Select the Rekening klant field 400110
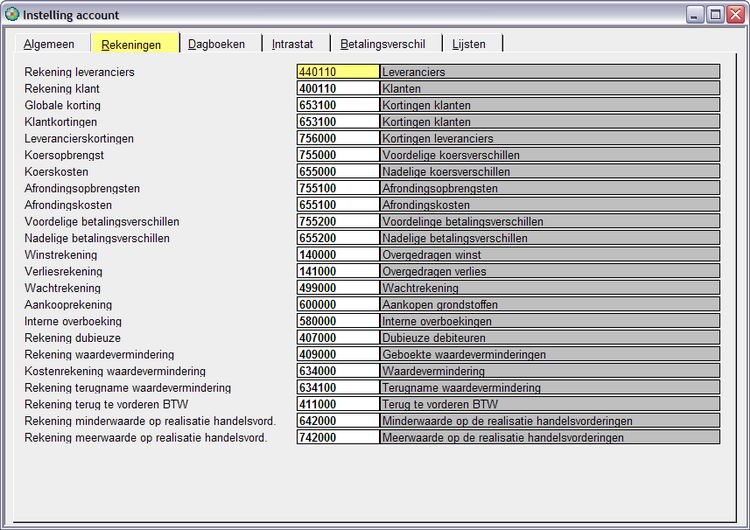This screenshot has height=530, width=750. point(337,89)
